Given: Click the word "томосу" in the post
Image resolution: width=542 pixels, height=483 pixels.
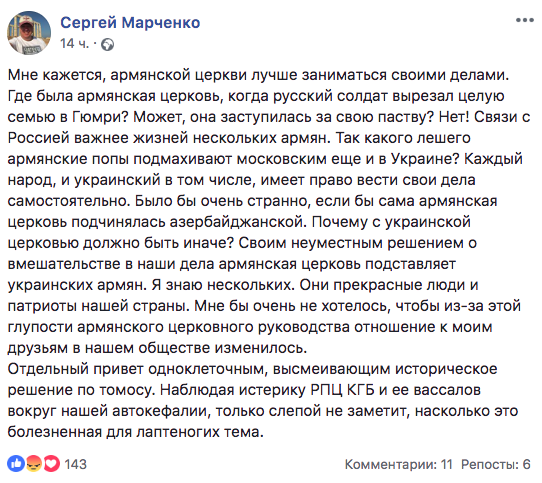Looking at the screenshot, I should click(x=127, y=390).
